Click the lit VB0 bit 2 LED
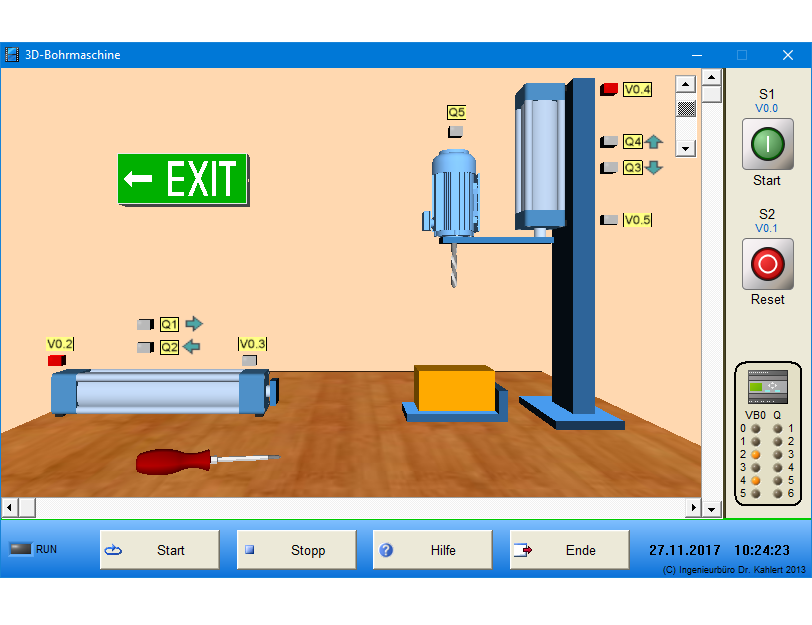Viewport: 812px width, 625px height. coord(756,455)
